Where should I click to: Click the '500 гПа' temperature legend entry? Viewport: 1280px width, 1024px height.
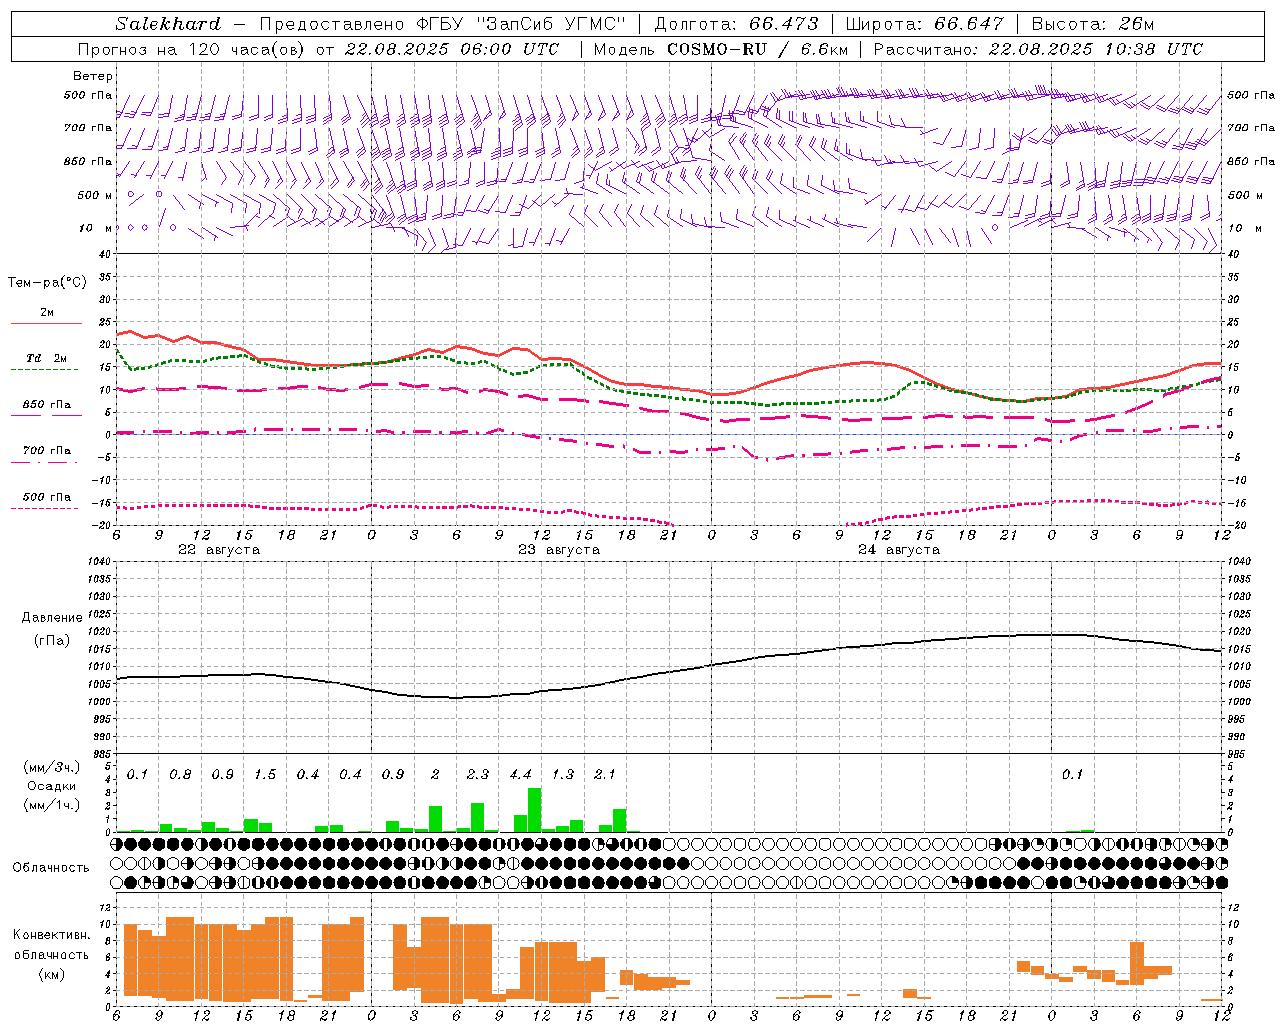tap(47, 497)
